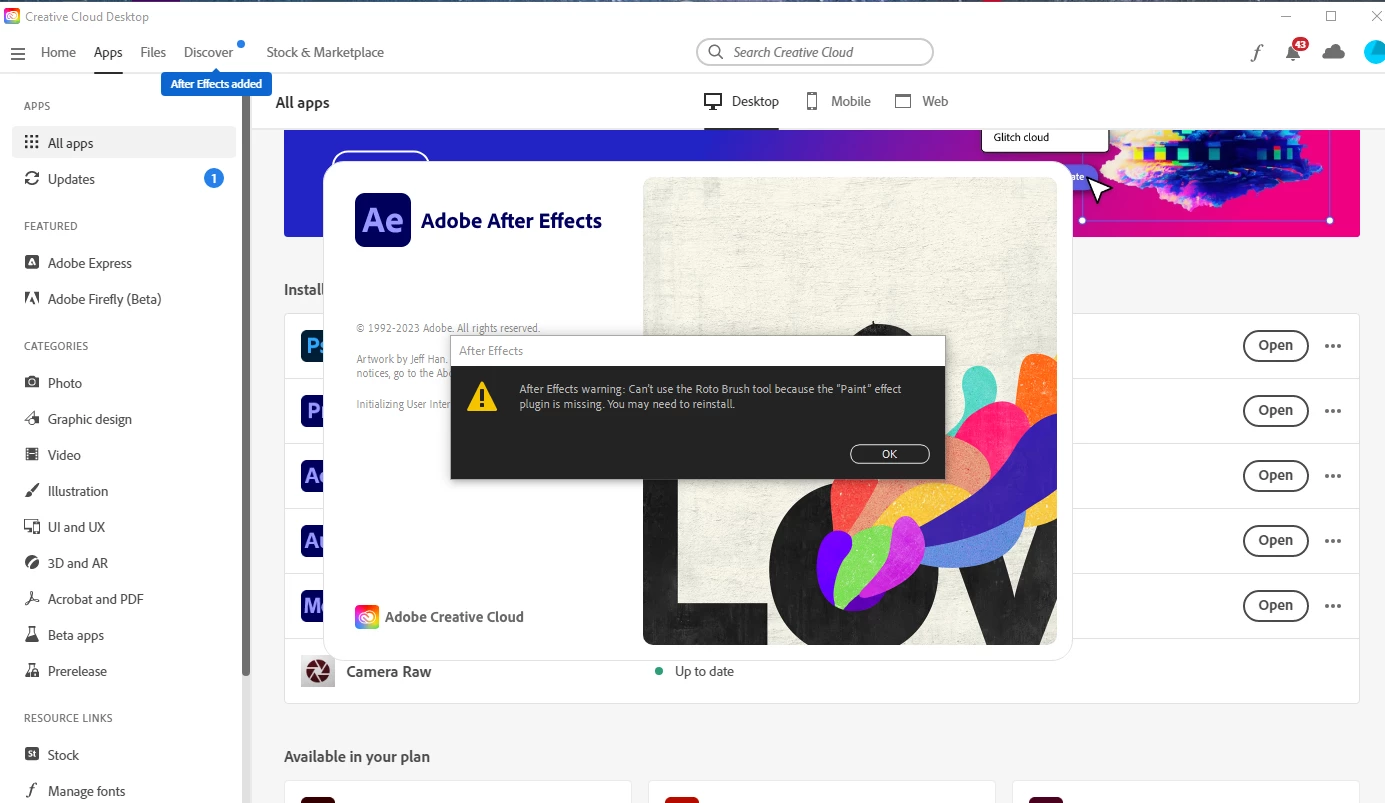Click the Adobe Creative Cloud splash logo
The height and width of the screenshot is (803, 1385).
[367, 617]
